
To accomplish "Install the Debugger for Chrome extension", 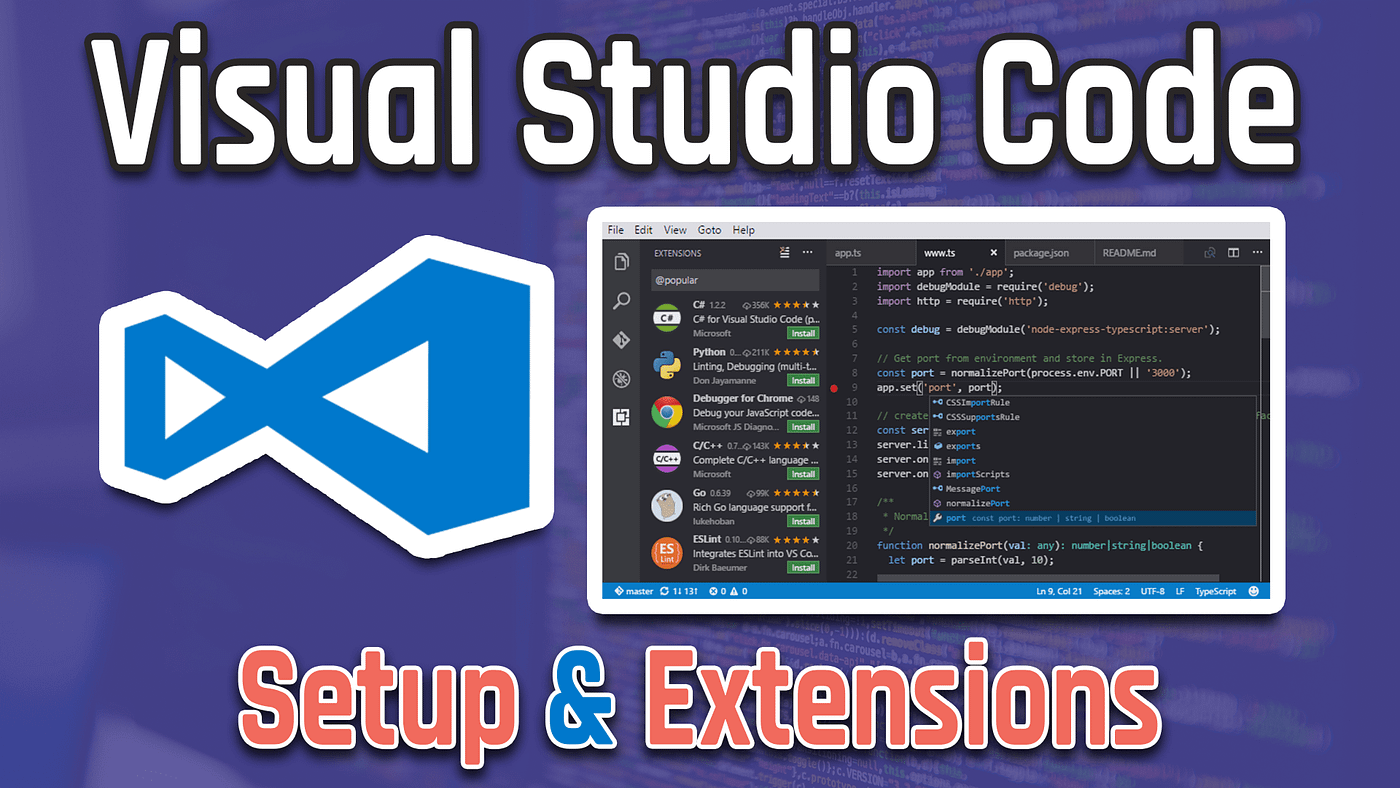I will pyautogui.click(x=803, y=427).
